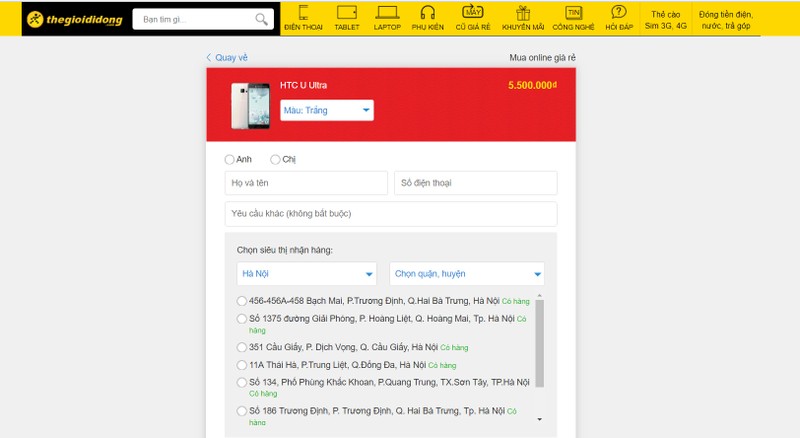The width and height of the screenshot is (800, 438).
Task: Open Thẻ cào Sim 3G, 4G menu
Action: point(666,19)
